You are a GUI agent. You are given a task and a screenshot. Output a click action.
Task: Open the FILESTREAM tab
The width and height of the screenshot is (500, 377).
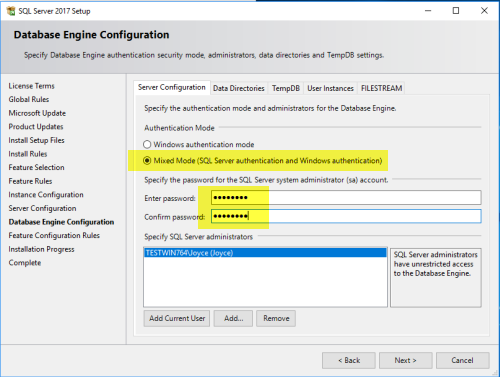(x=381, y=88)
